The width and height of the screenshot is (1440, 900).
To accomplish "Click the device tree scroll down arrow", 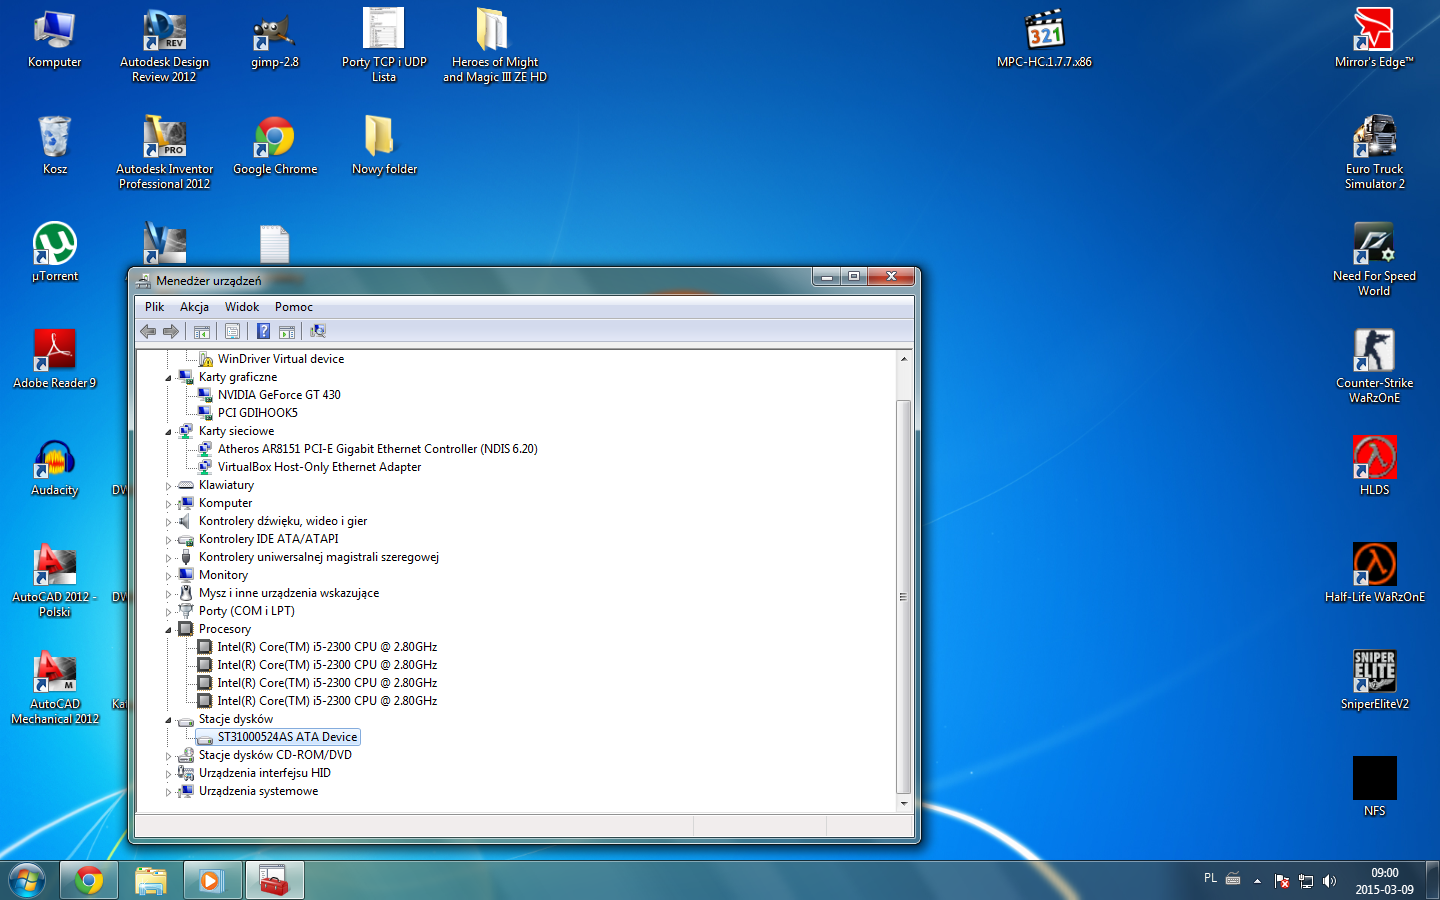I will (904, 803).
